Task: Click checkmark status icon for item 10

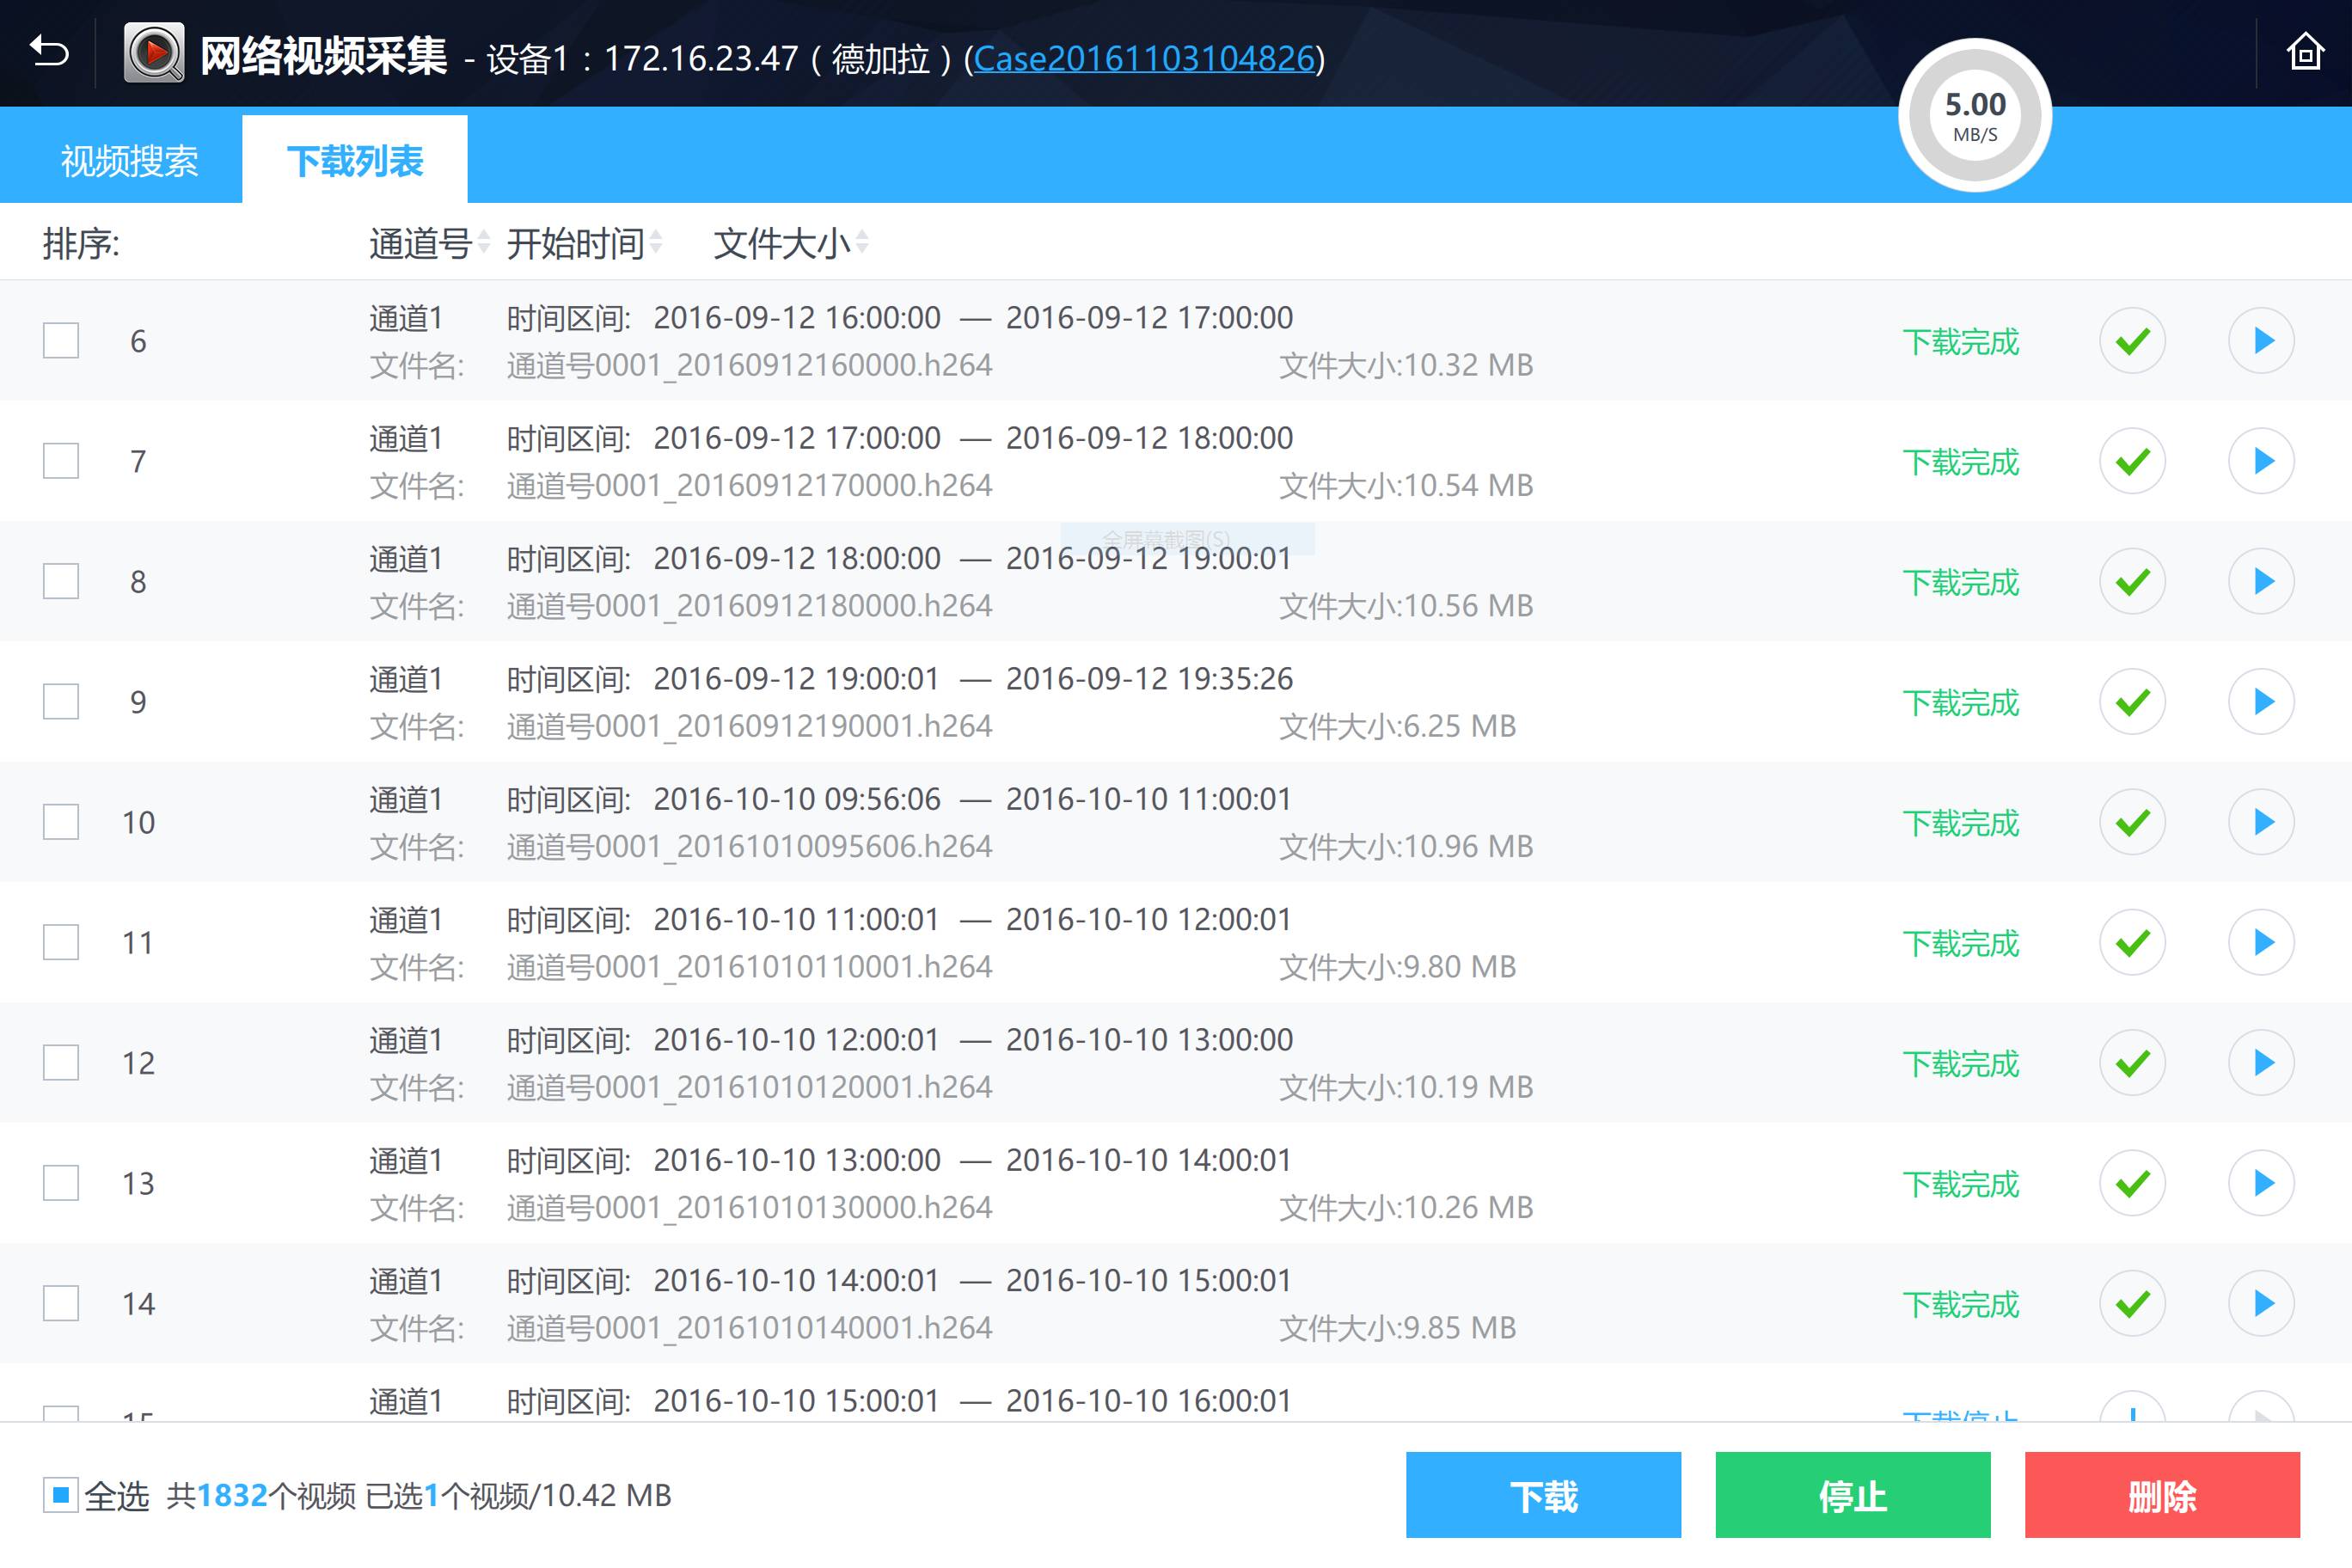Action: [2132, 822]
